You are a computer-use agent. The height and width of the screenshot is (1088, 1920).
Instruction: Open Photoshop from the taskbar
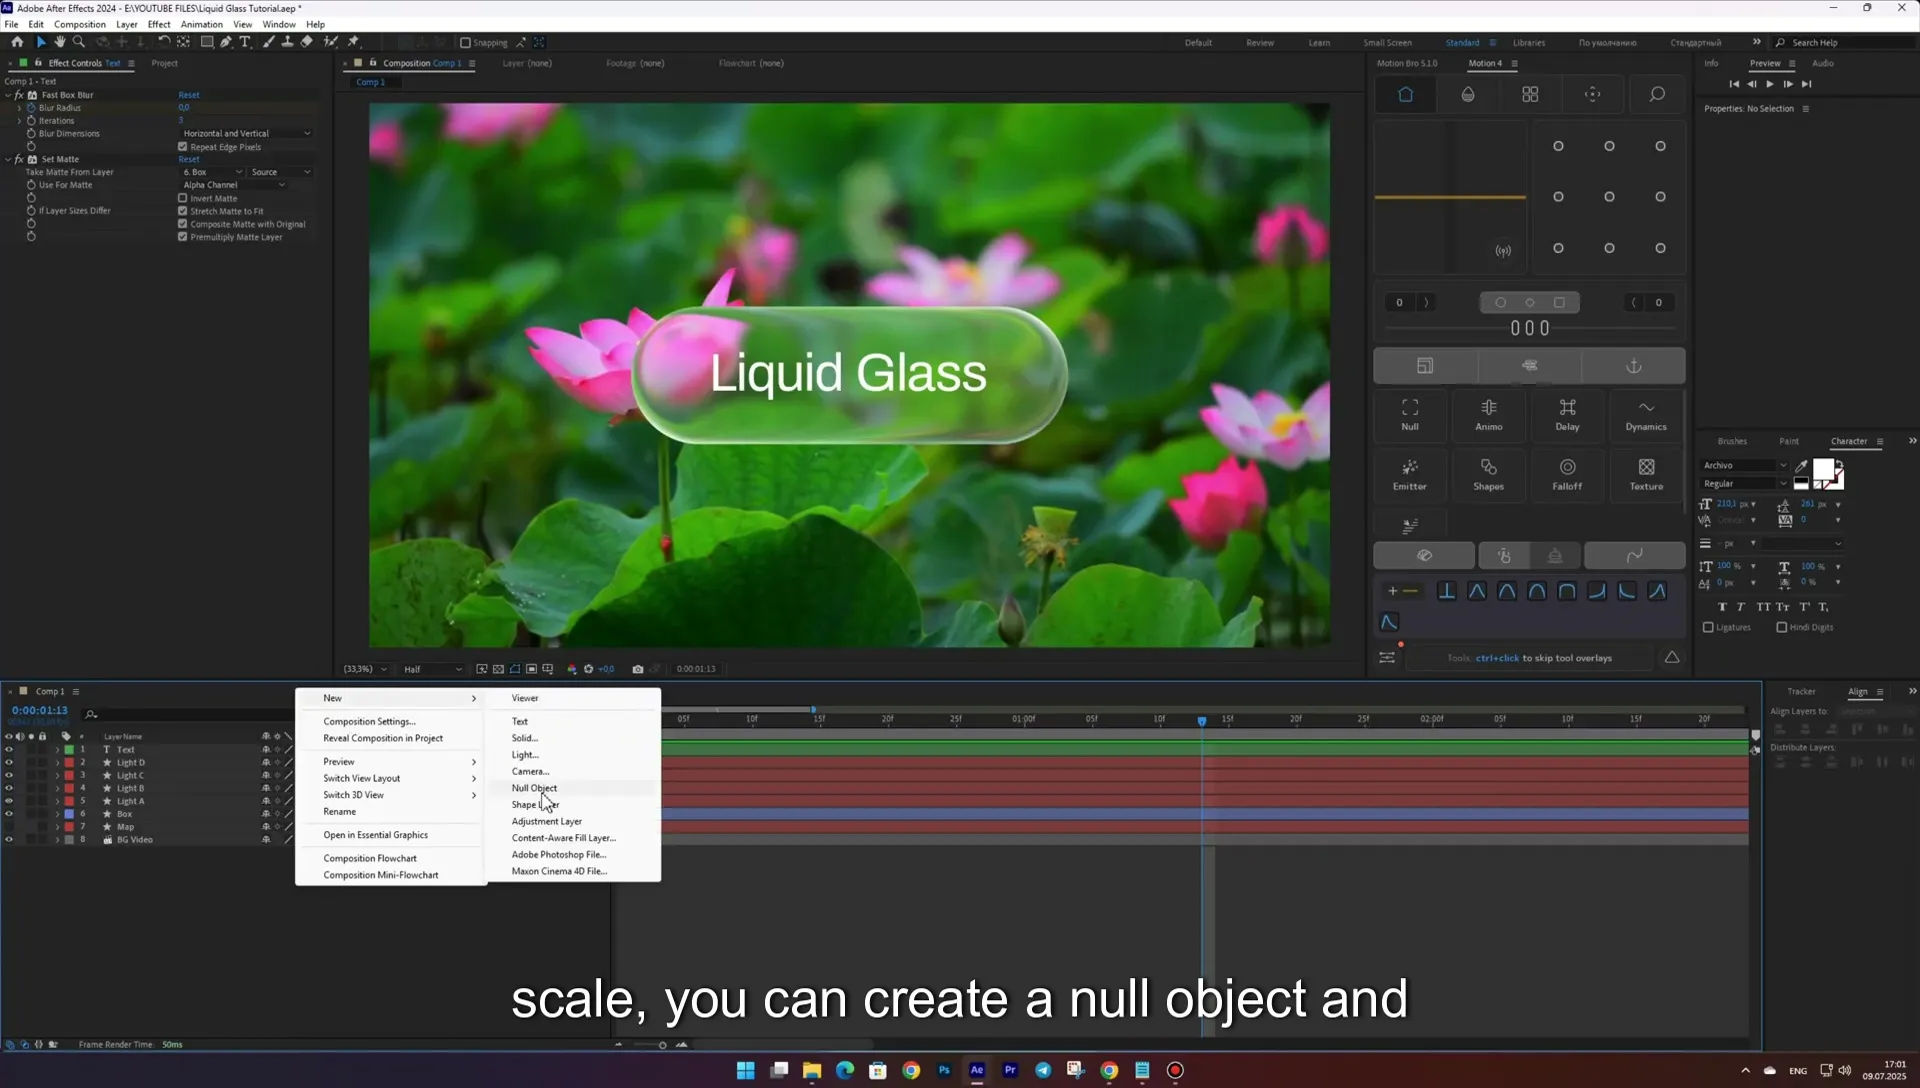pos(944,1070)
